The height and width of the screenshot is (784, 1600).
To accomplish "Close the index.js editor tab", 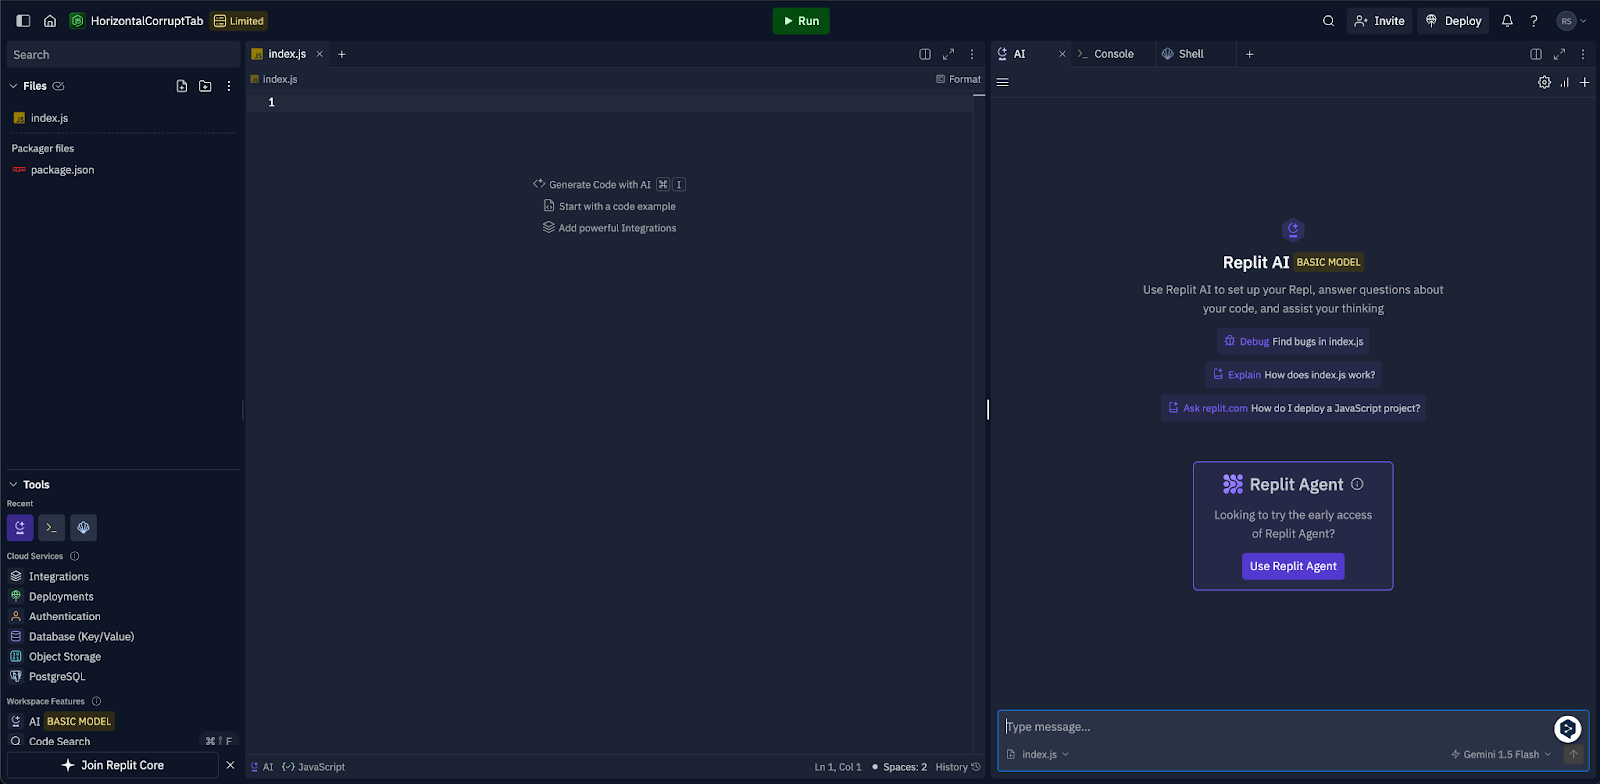I will 320,54.
